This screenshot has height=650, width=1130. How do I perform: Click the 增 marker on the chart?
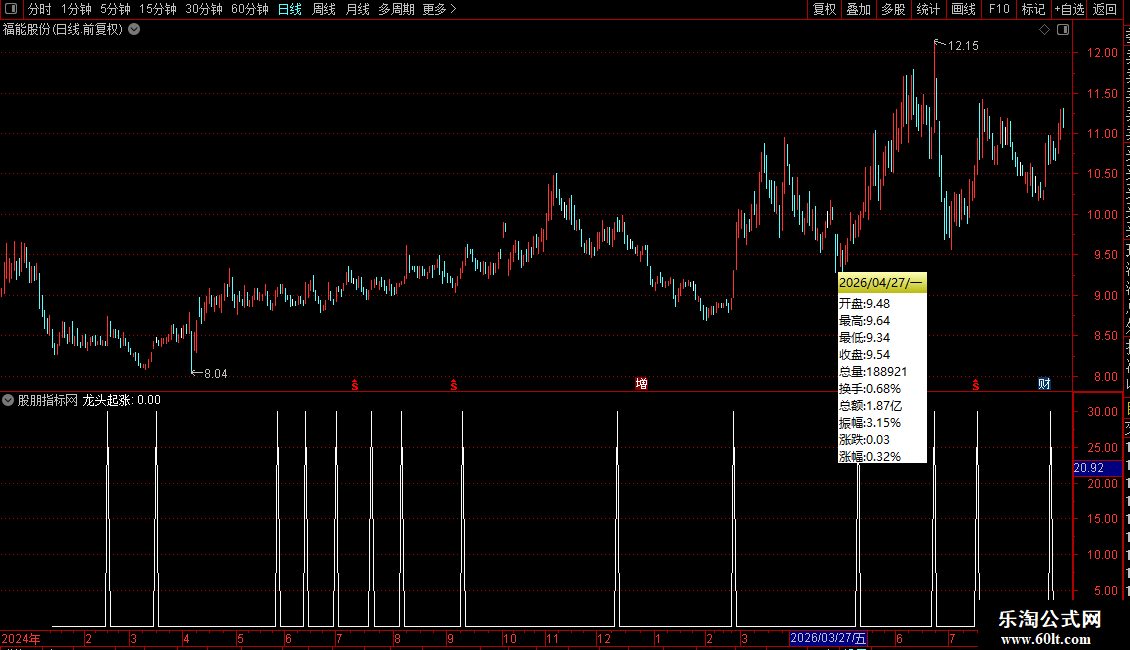[641, 383]
